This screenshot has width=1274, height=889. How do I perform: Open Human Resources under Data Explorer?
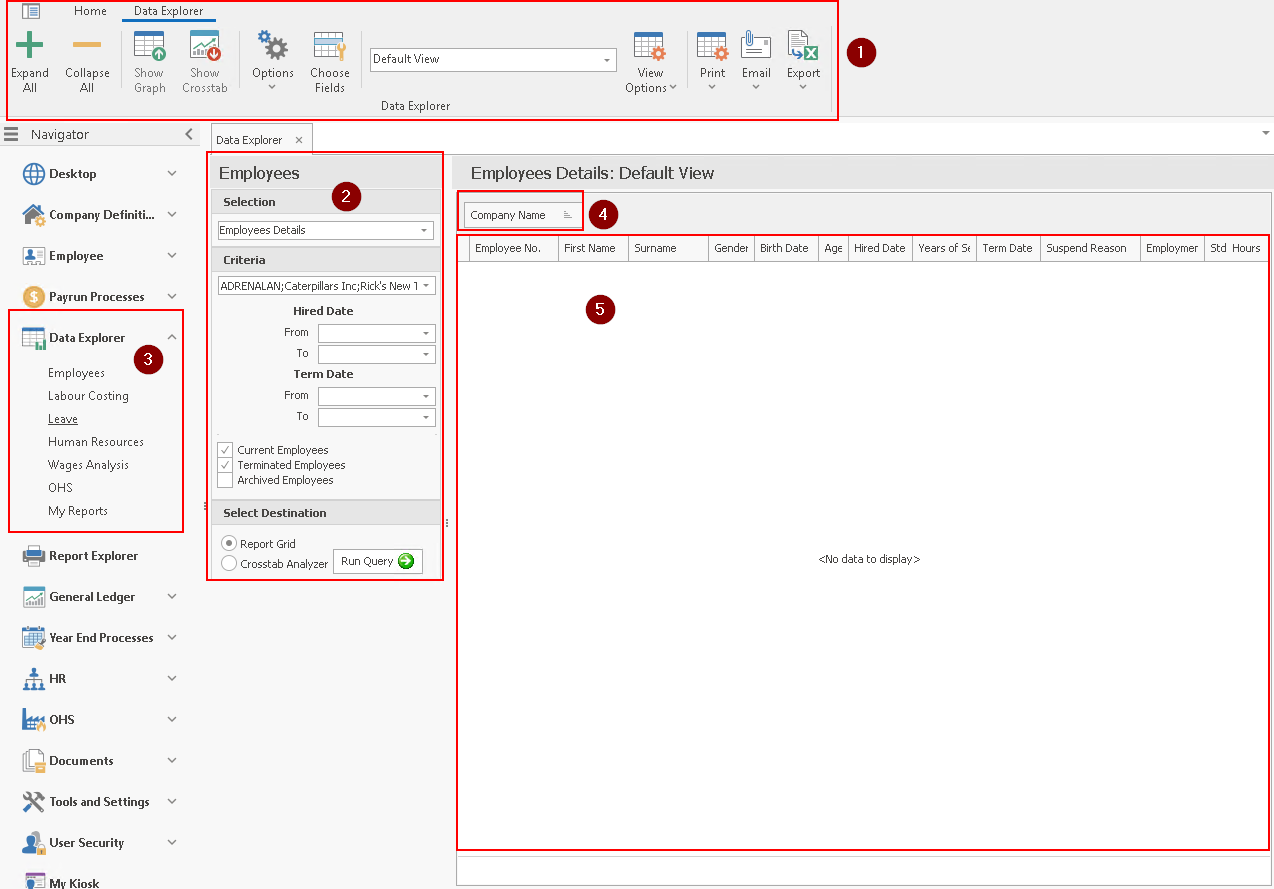pyautogui.click(x=96, y=442)
